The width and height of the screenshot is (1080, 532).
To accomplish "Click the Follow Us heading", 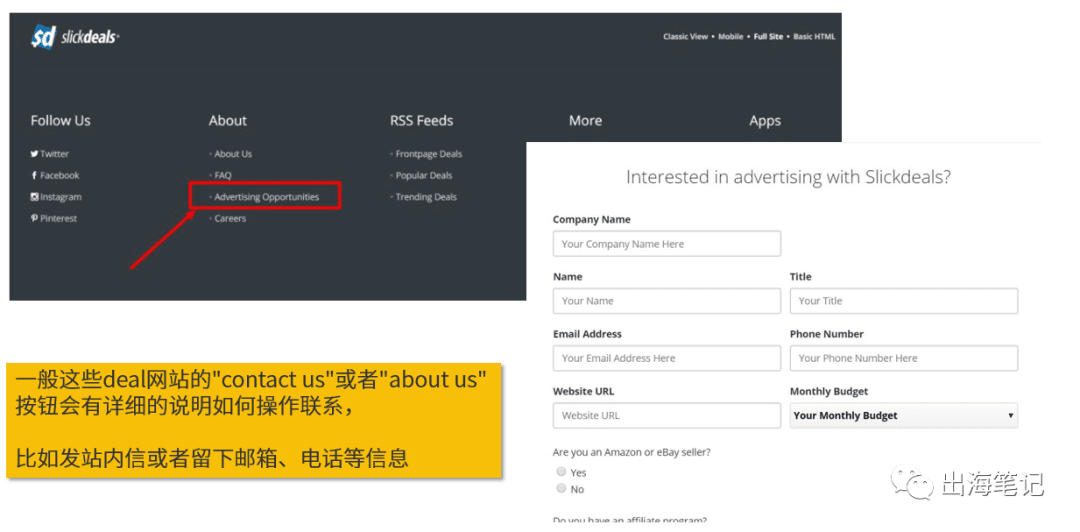I will click(x=61, y=121).
